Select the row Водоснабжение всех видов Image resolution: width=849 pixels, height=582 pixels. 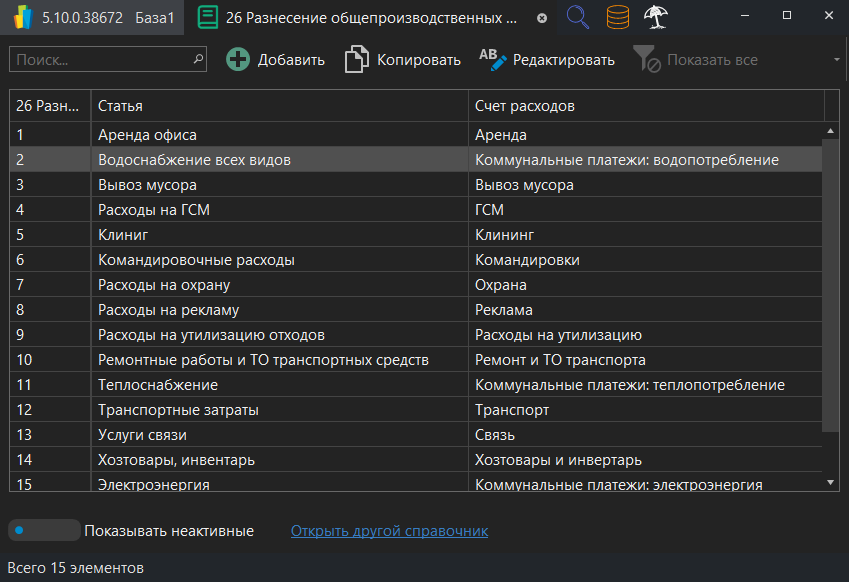(250, 159)
